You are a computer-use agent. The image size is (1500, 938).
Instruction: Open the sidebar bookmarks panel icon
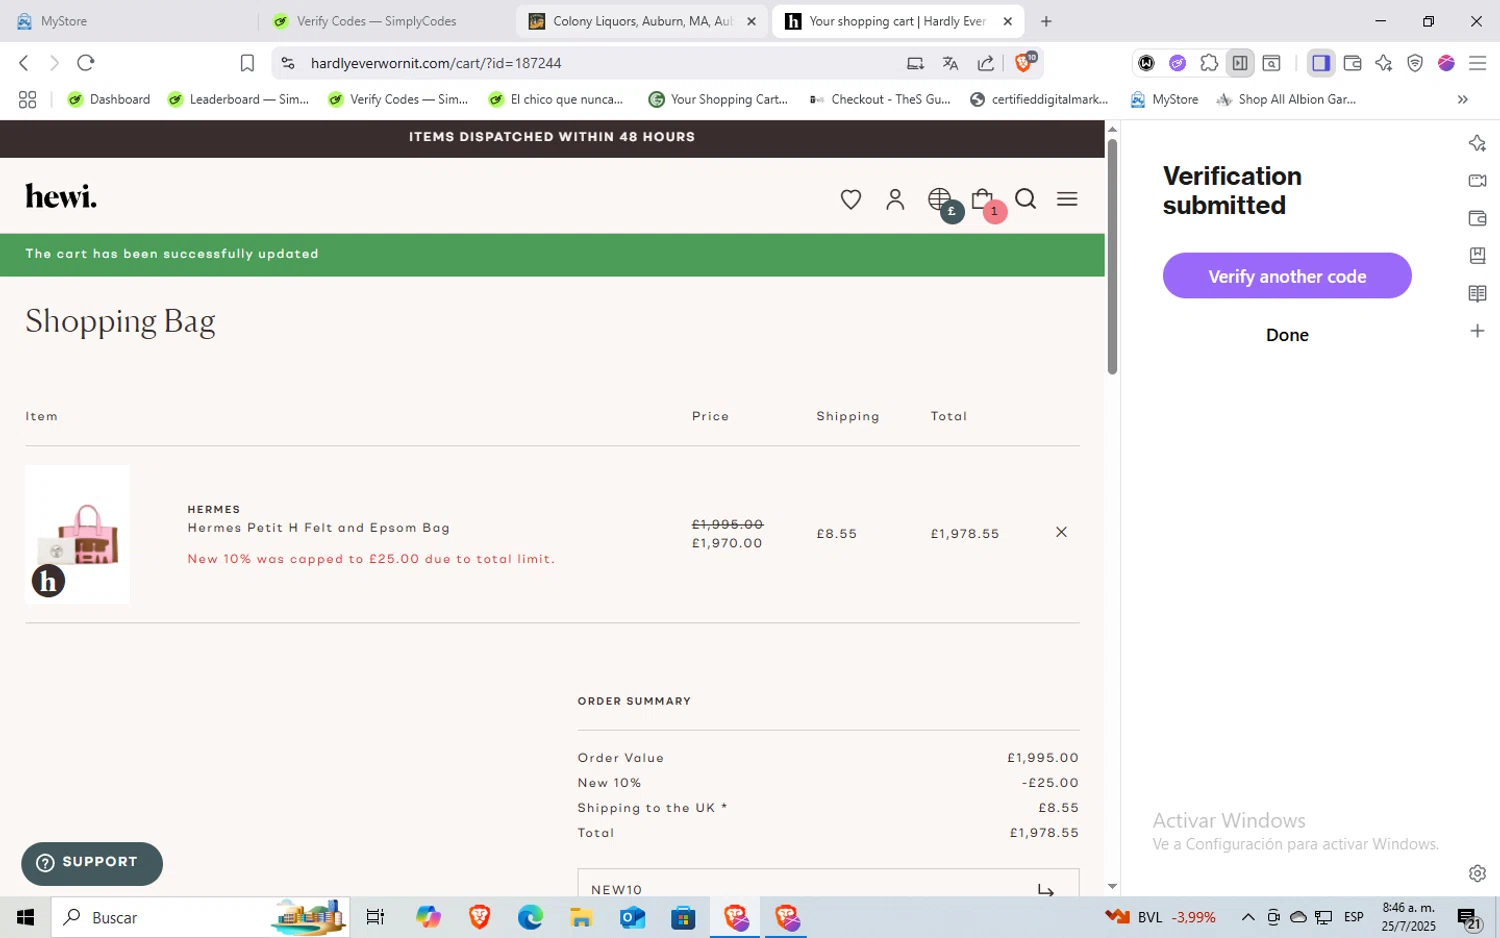click(x=1477, y=256)
